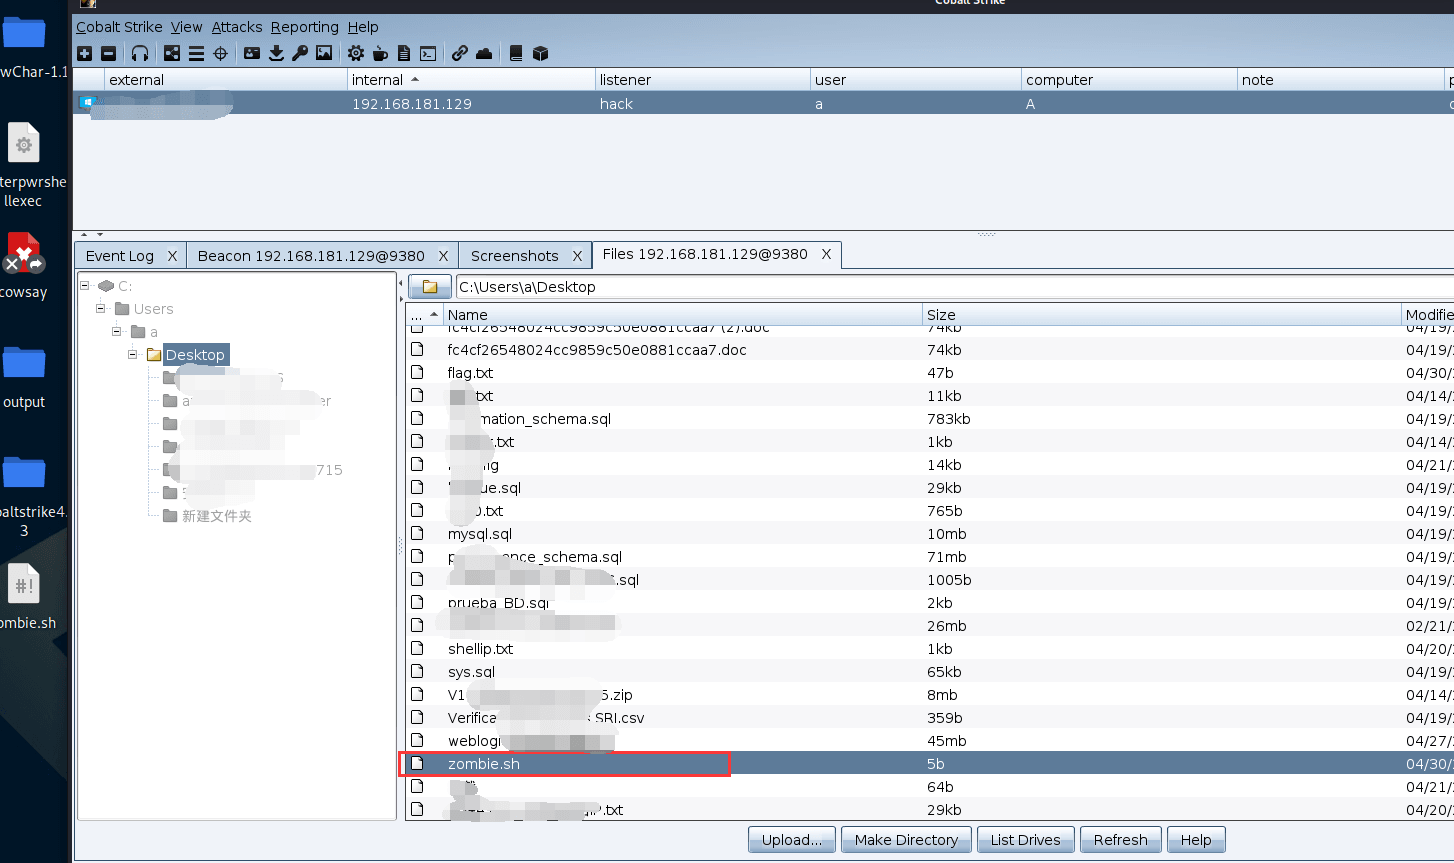This screenshot has width=1454, height=863.
Task: Open About dialog via cube icon
Action: click(540, 53)
